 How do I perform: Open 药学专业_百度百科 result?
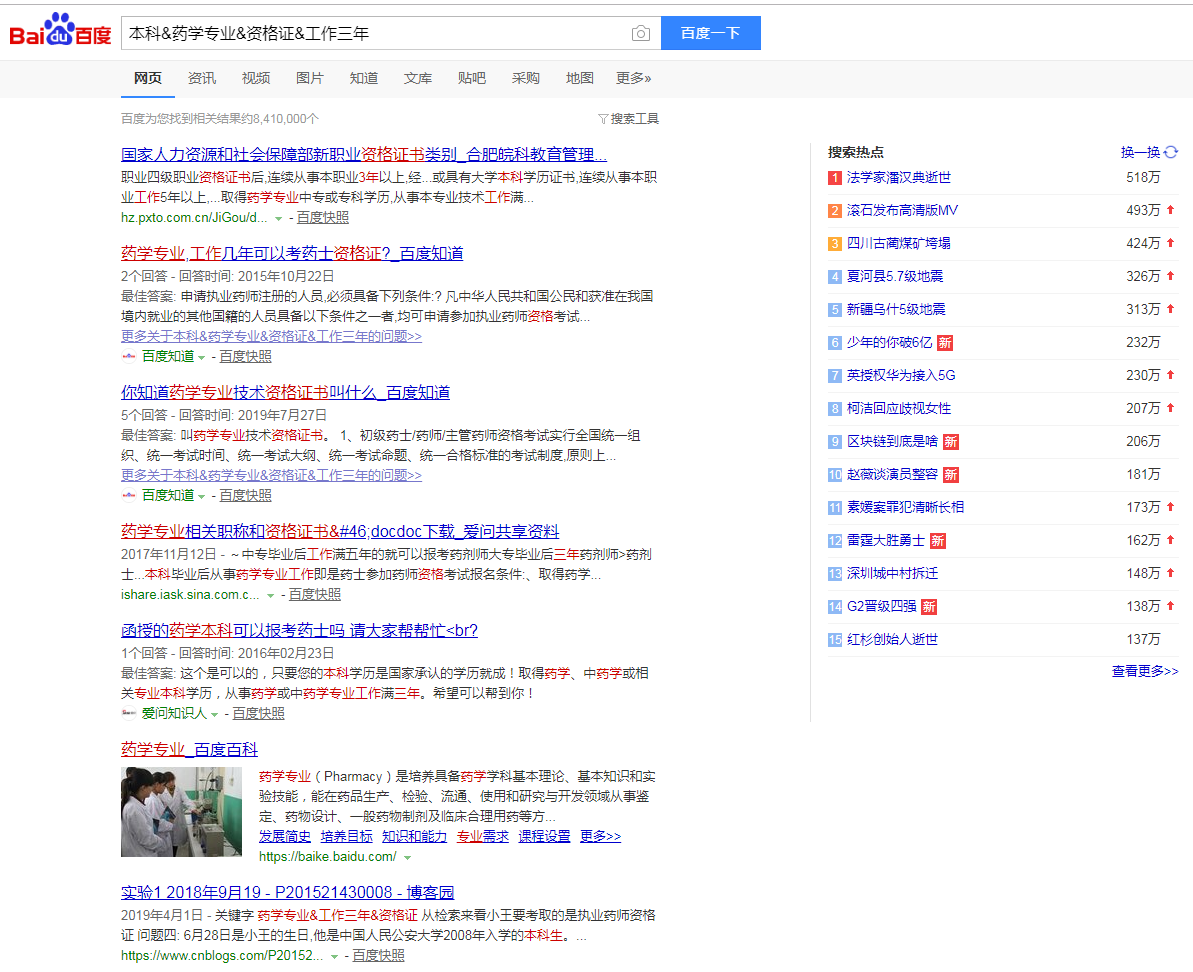[x=189, y=749]
